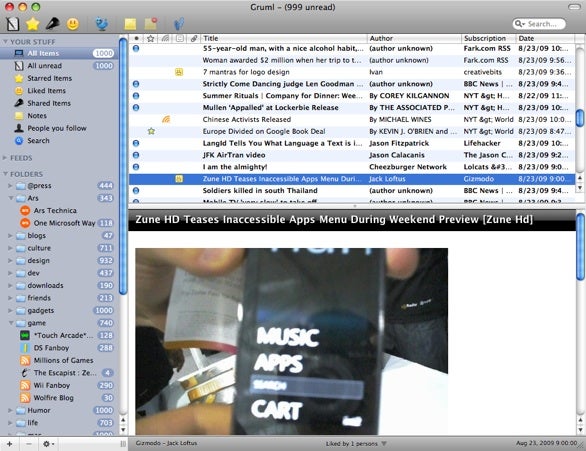The height and width of the screenshot is (451, 586).
Task: Click the share megaphone toolbar icon
Action: click(x=52, y=24)
